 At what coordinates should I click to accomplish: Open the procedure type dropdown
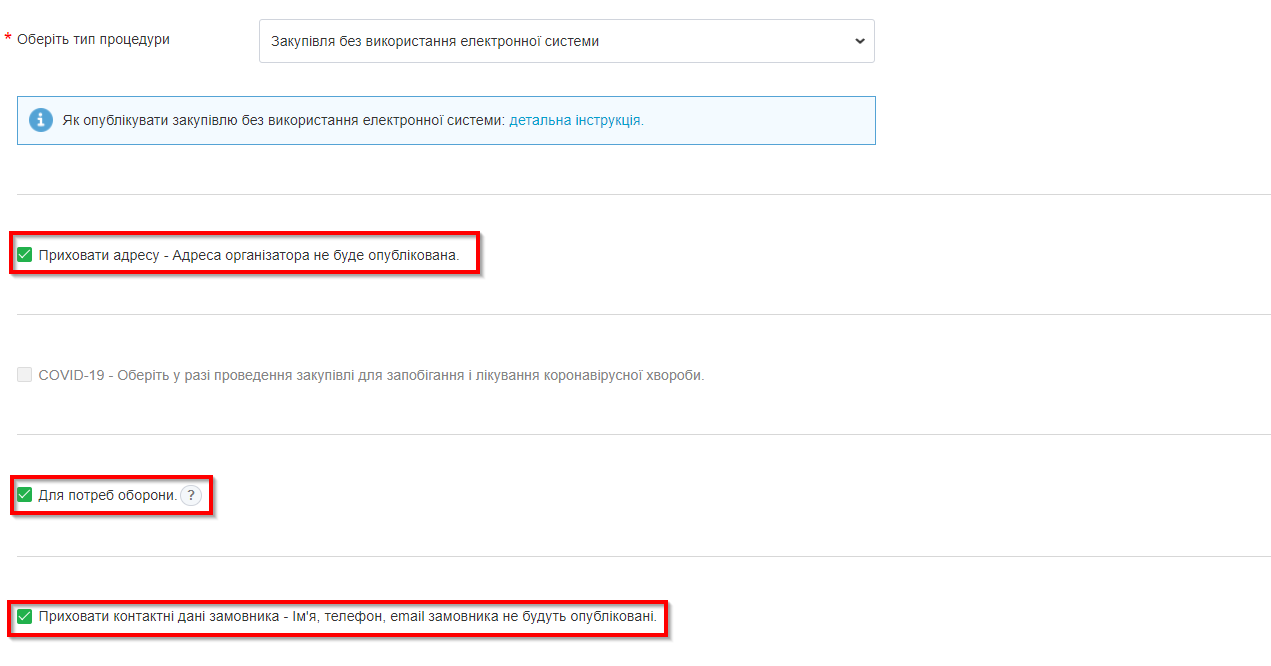[566, 41]
